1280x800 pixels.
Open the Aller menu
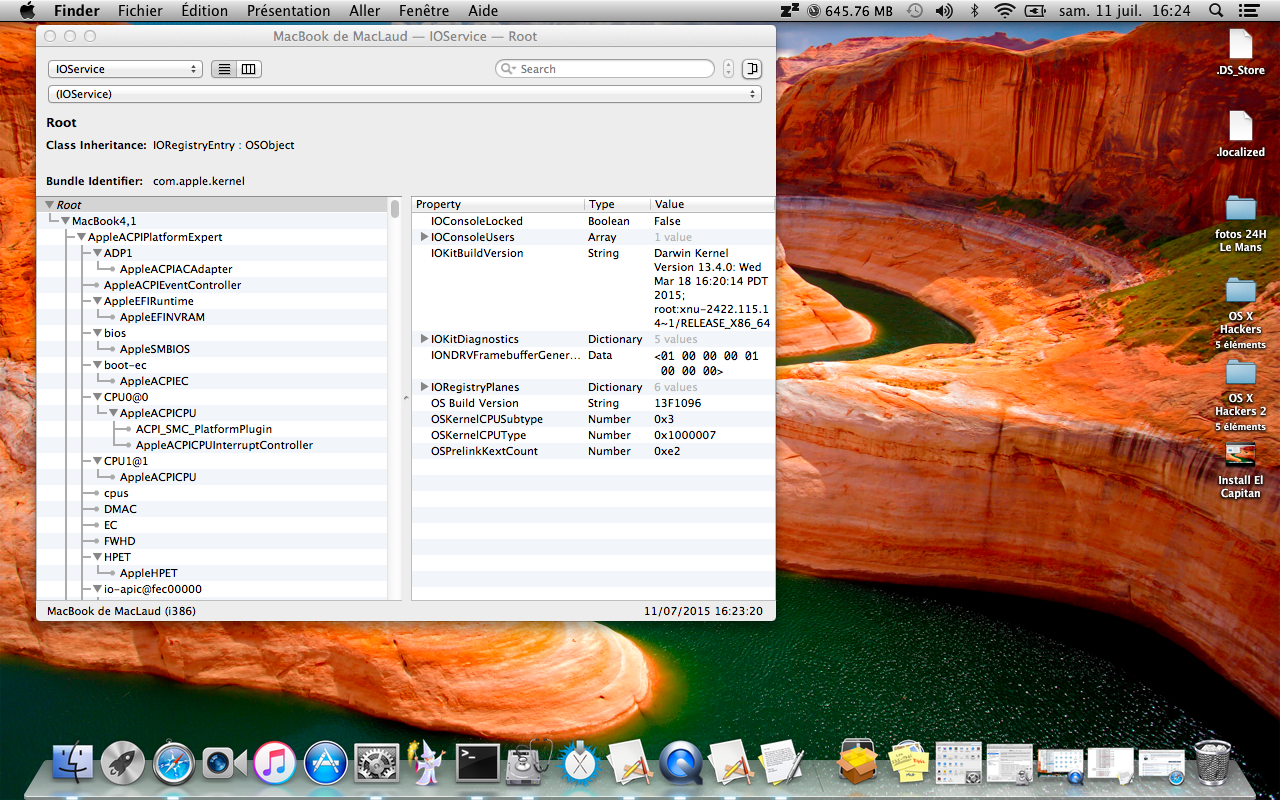(x=365, y=11)
